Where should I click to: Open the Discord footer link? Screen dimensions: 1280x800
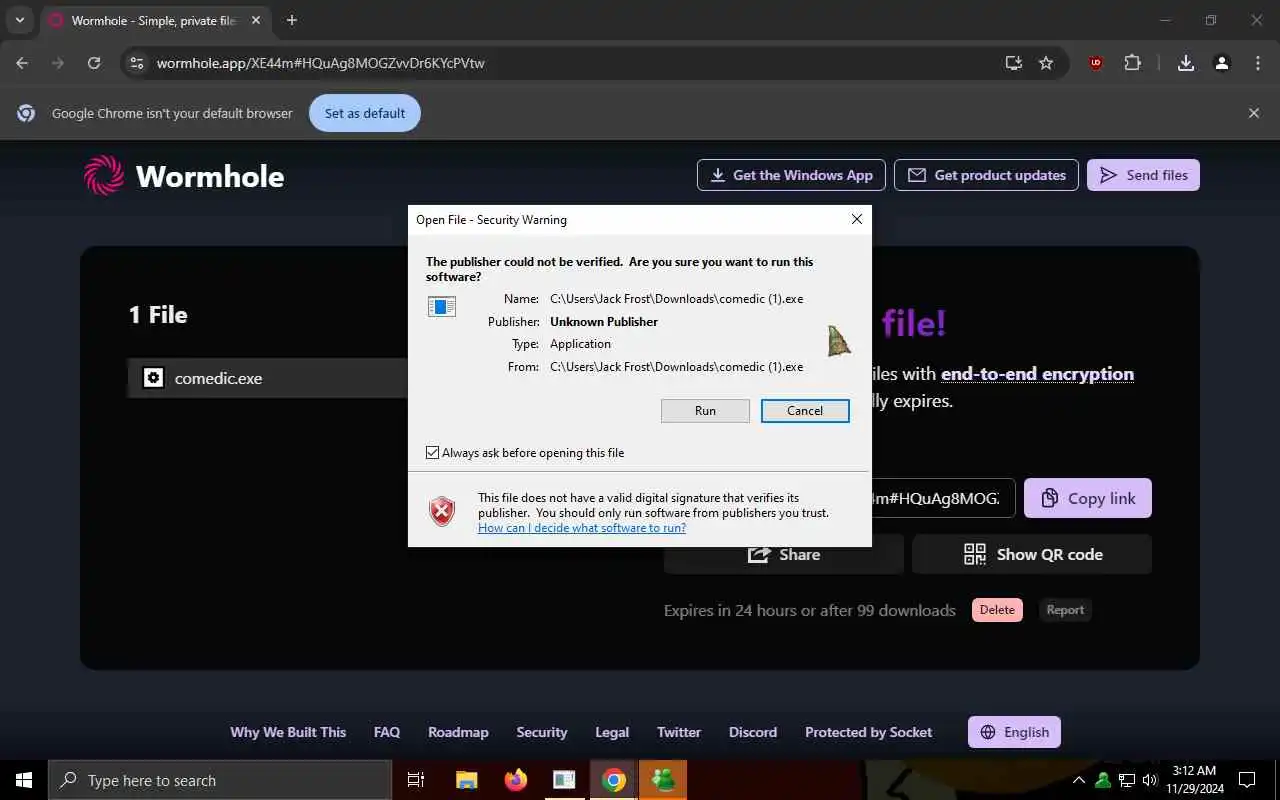click(x=753, y=732)
